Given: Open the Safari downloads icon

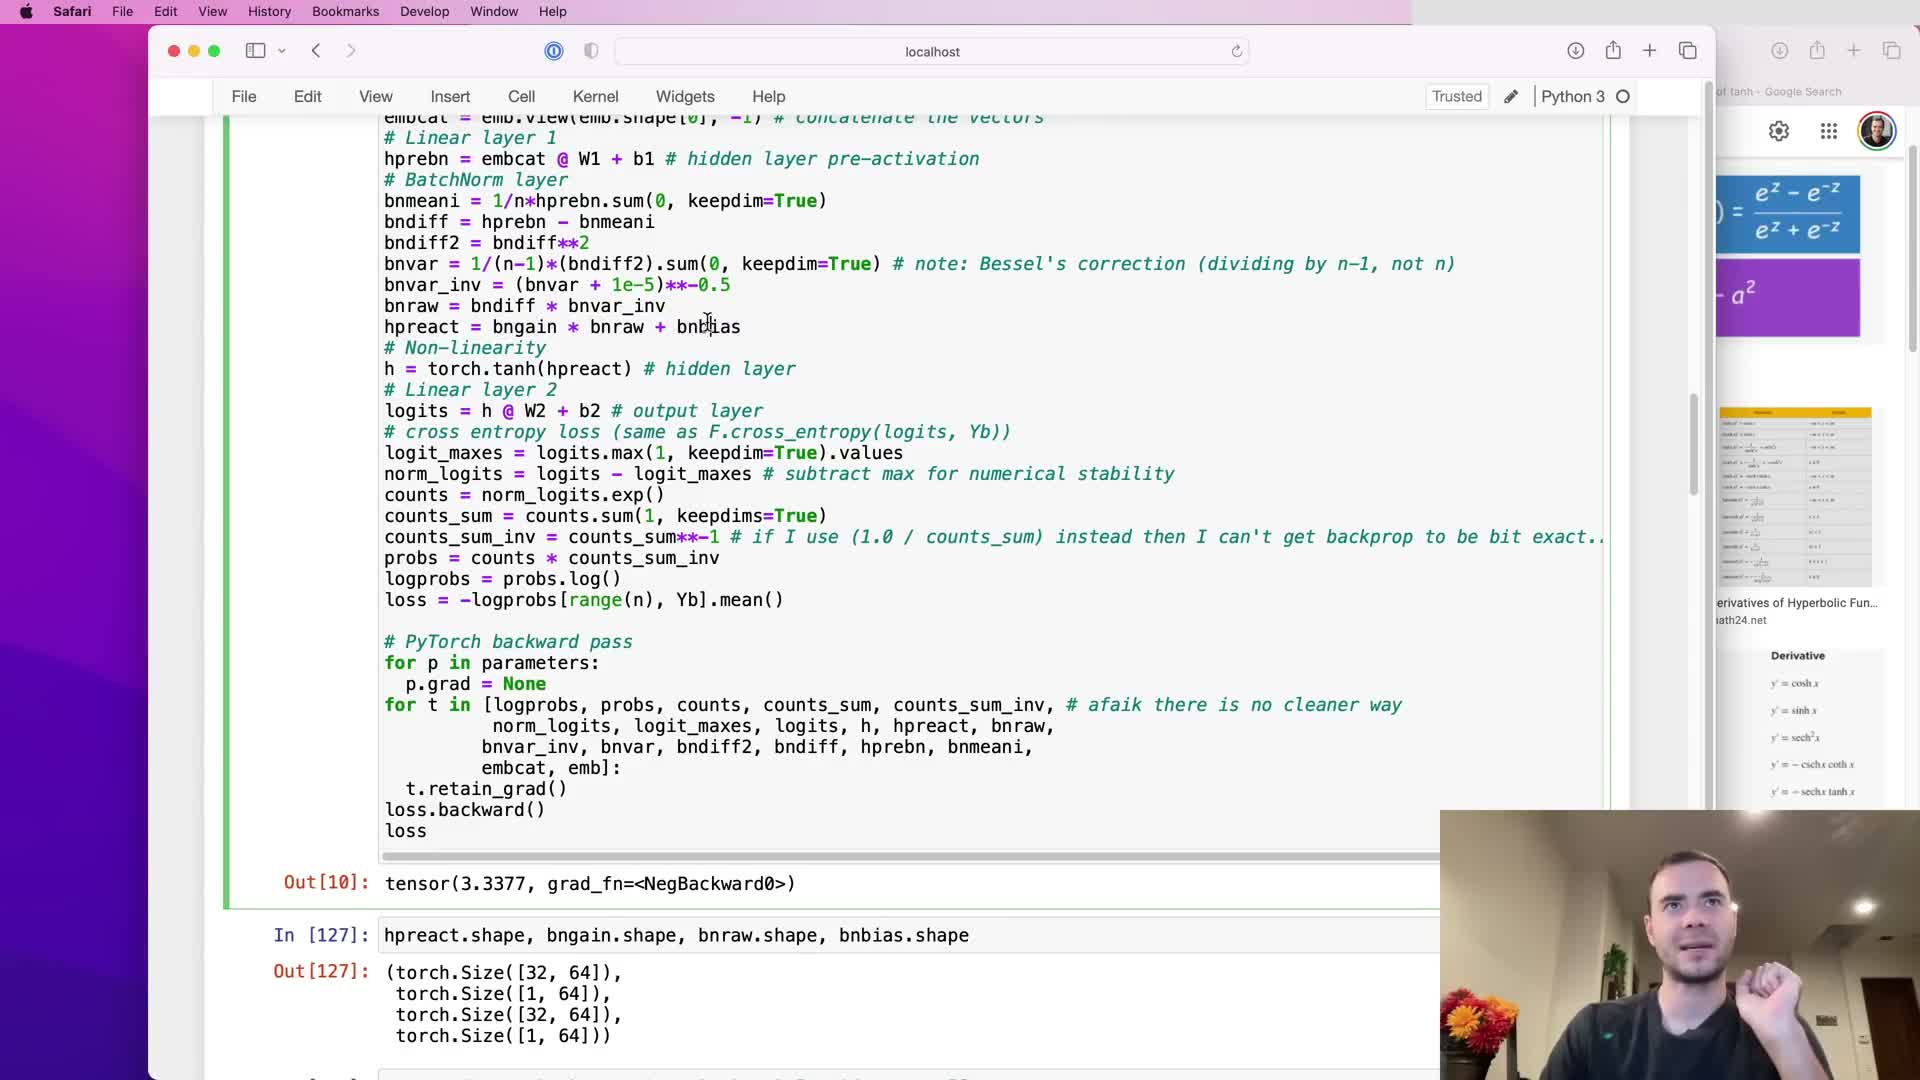Looking at the screenshot, I should click(x=1575, y=51).
